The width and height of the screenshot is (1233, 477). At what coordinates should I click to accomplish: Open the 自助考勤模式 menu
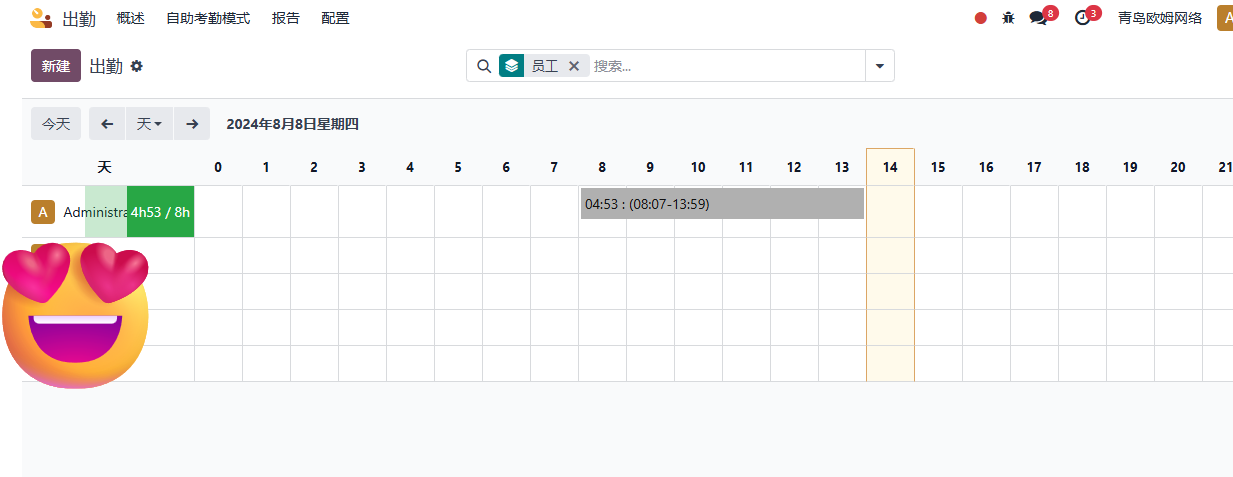point(208,18)
